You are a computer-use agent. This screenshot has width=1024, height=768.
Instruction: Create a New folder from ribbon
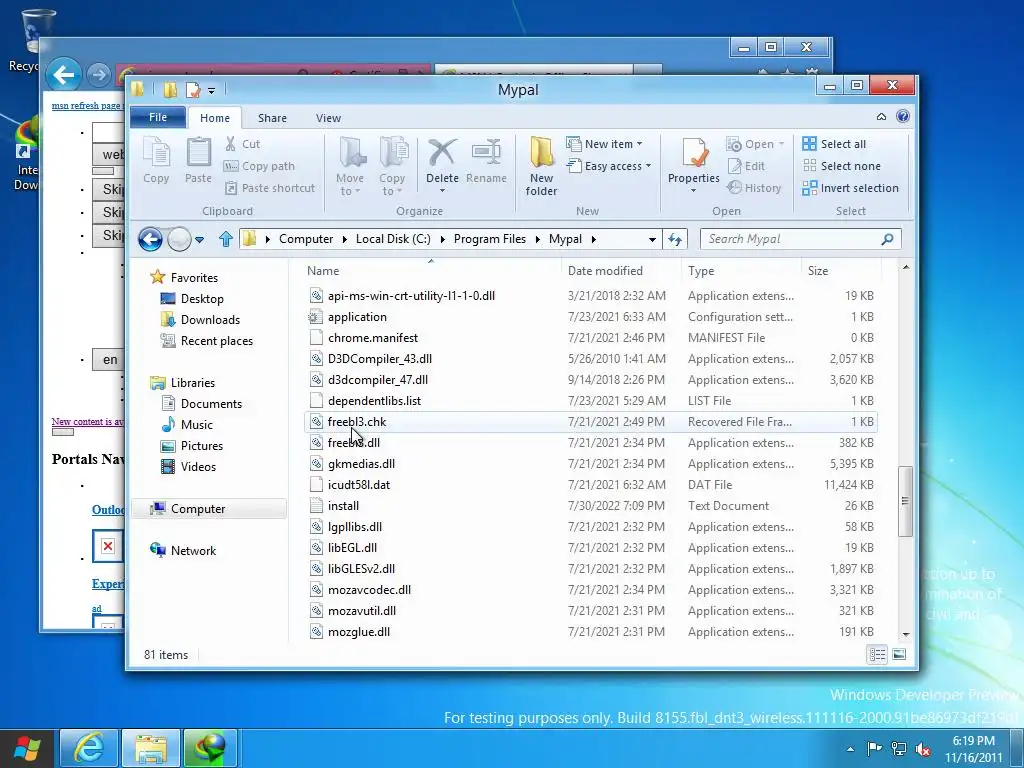tap(541, 166)
